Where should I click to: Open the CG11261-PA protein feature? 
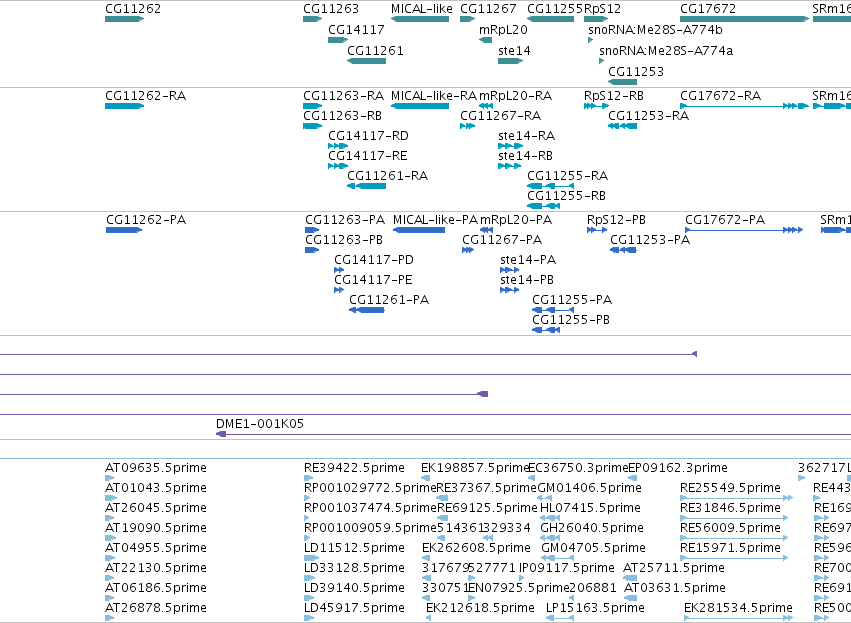click(367, 310)
